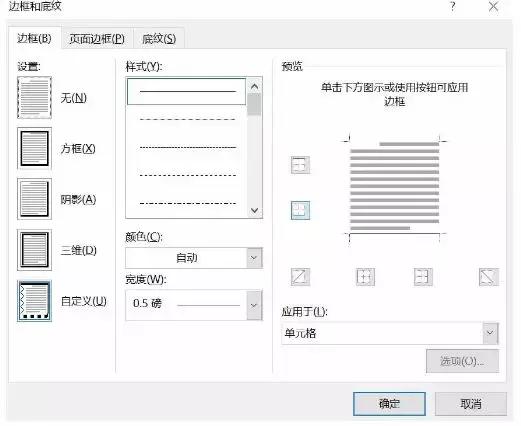Screen dimensions: 521x426
Task: Choose the first dashed line style below solid
Action: (x=187, y=119)
